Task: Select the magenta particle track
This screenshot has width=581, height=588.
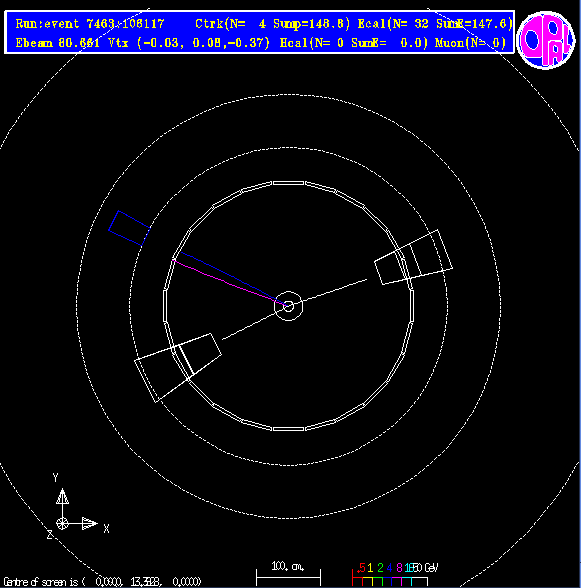Action: [x=230, y=283]
